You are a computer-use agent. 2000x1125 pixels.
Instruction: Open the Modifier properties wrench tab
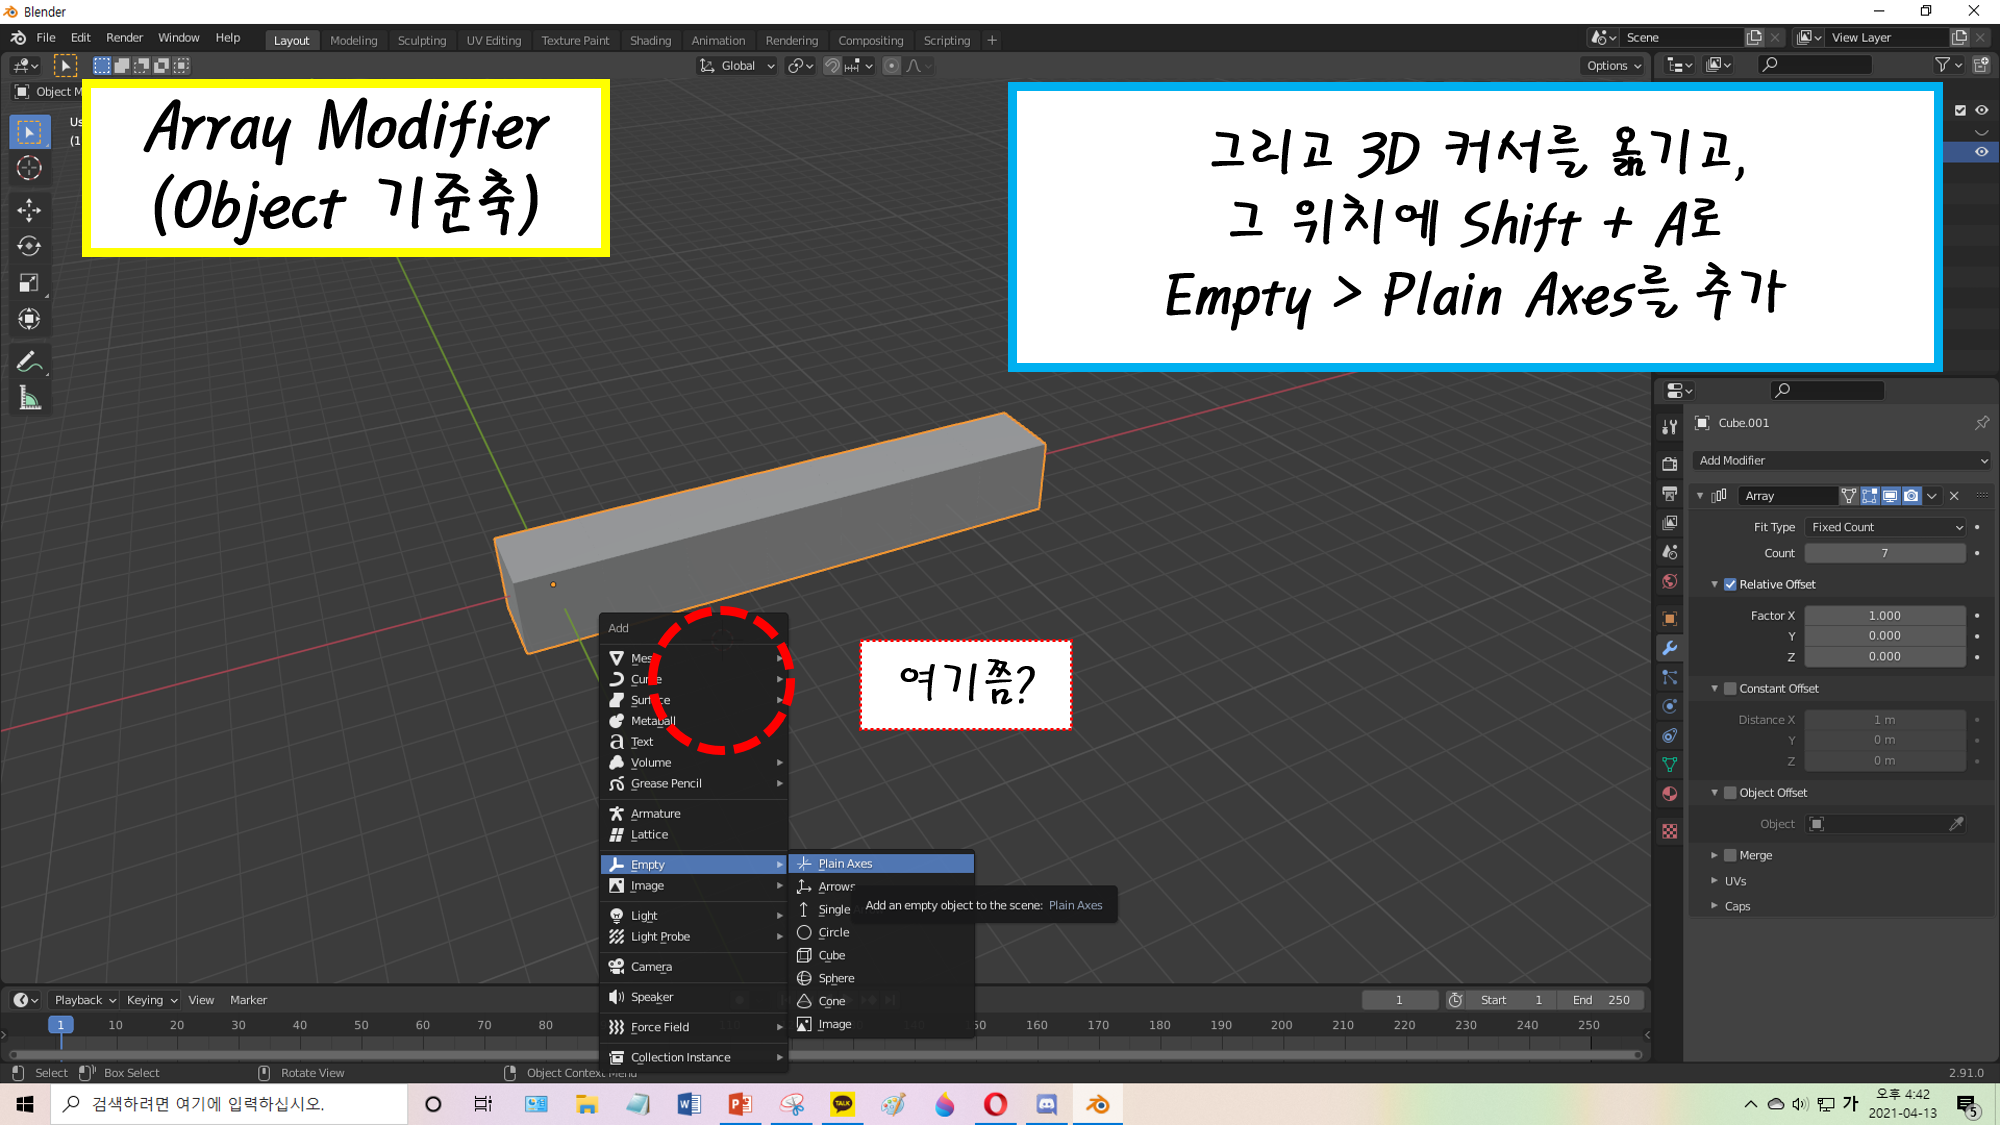pyautogui.click(x=1669, y=648)
